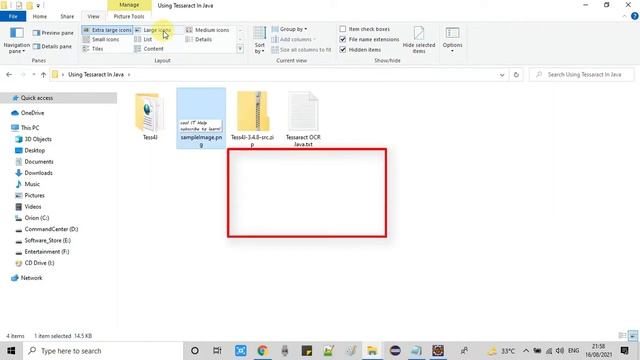Collapse the ribbon with the chevron

(x=624, y=16)
